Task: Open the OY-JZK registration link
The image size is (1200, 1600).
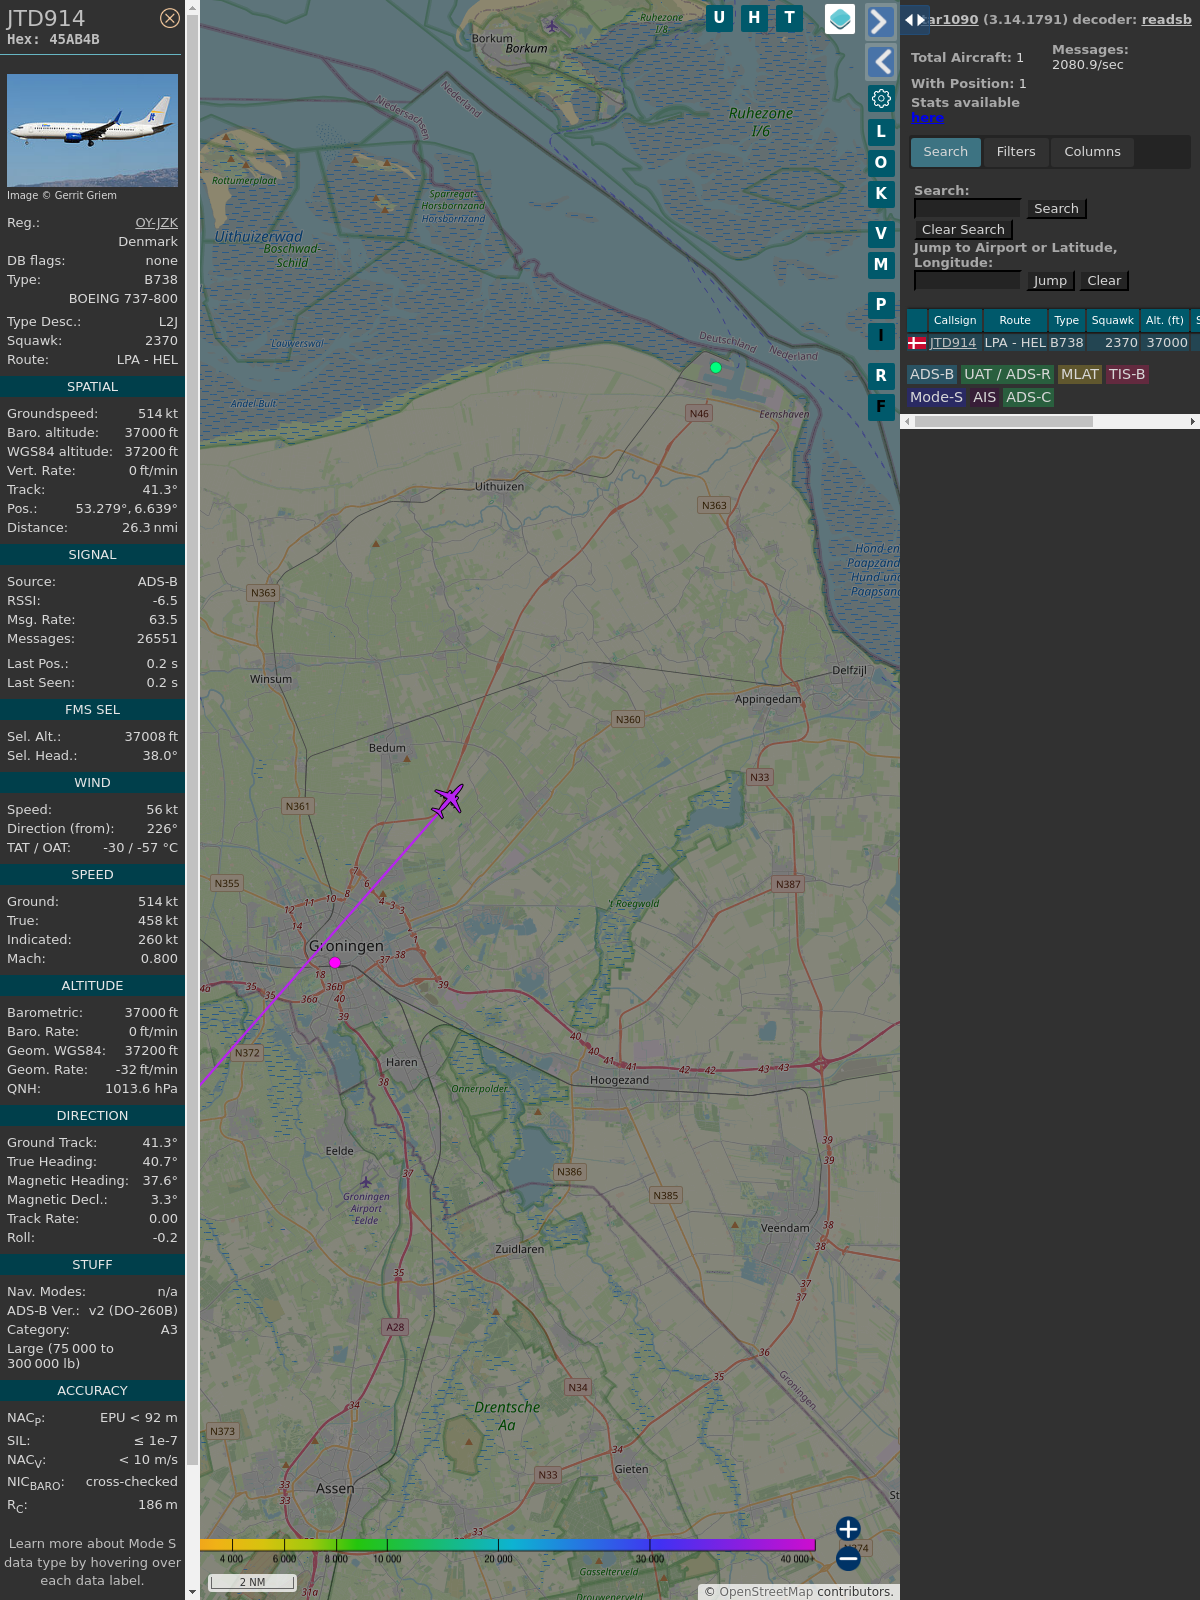Action: [156, 223]
